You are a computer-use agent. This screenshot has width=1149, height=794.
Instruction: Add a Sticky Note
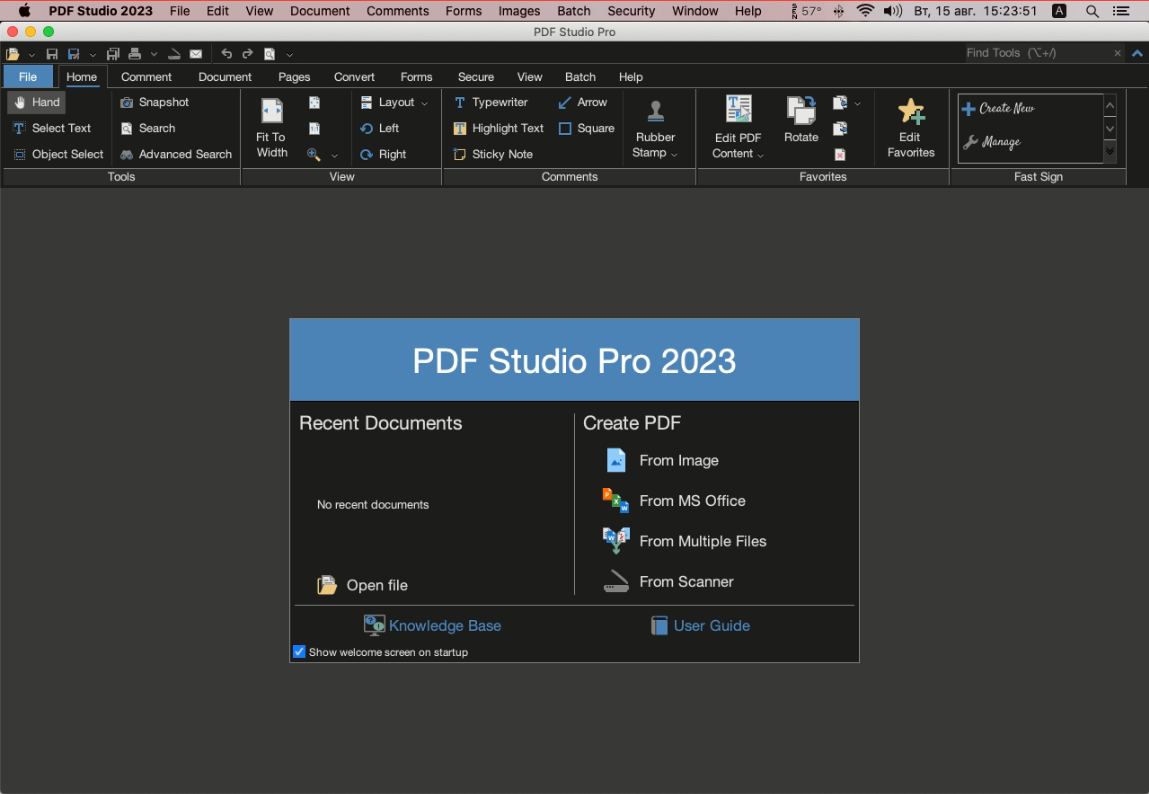click(492, 154)
